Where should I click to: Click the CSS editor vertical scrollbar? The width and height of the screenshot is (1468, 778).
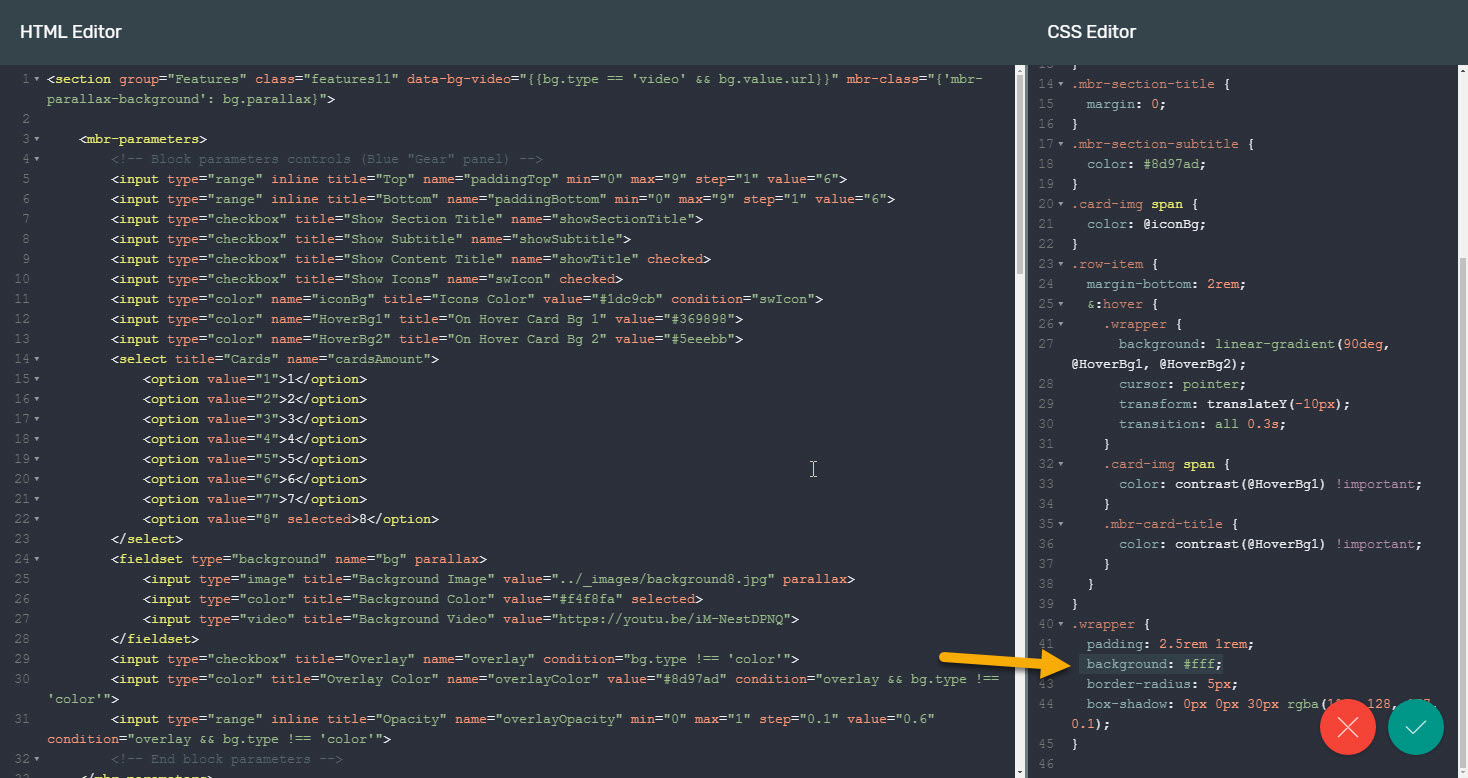tap(1462, 514)
